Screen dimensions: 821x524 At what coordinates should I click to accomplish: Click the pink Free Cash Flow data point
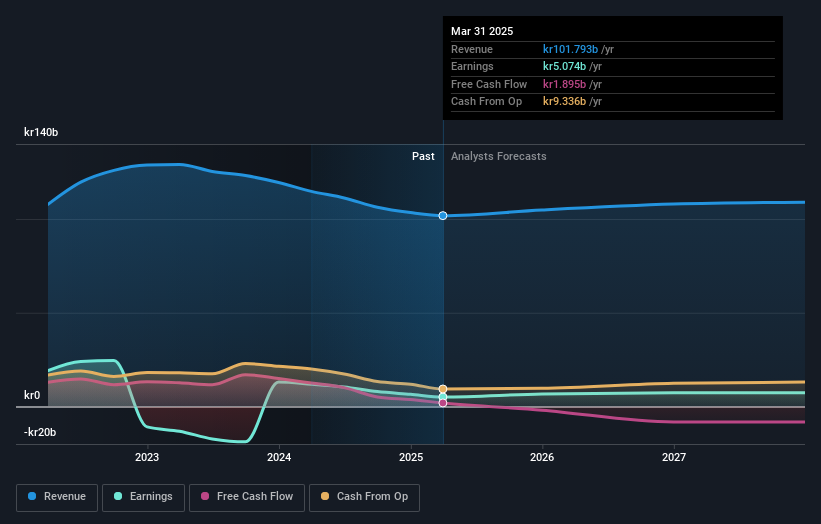[x=443, y=403]
